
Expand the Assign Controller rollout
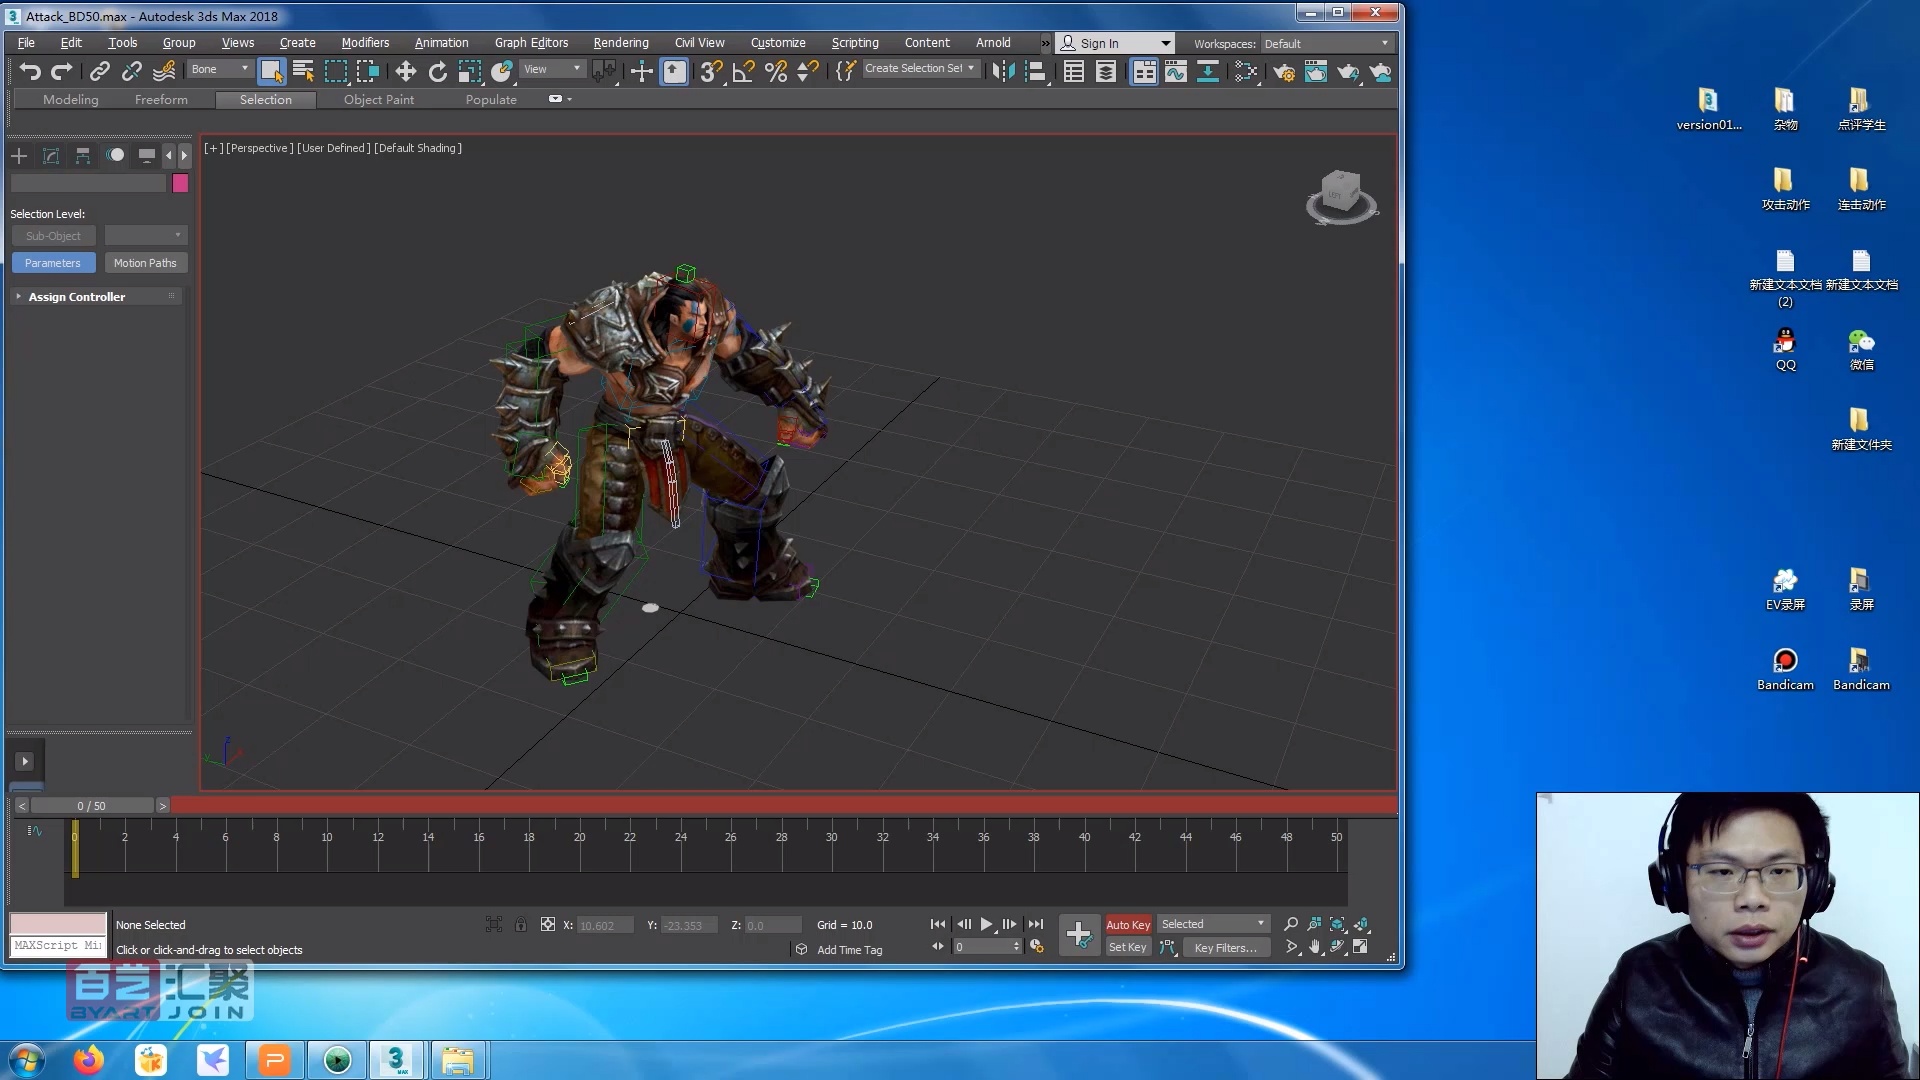coord(76,297)
